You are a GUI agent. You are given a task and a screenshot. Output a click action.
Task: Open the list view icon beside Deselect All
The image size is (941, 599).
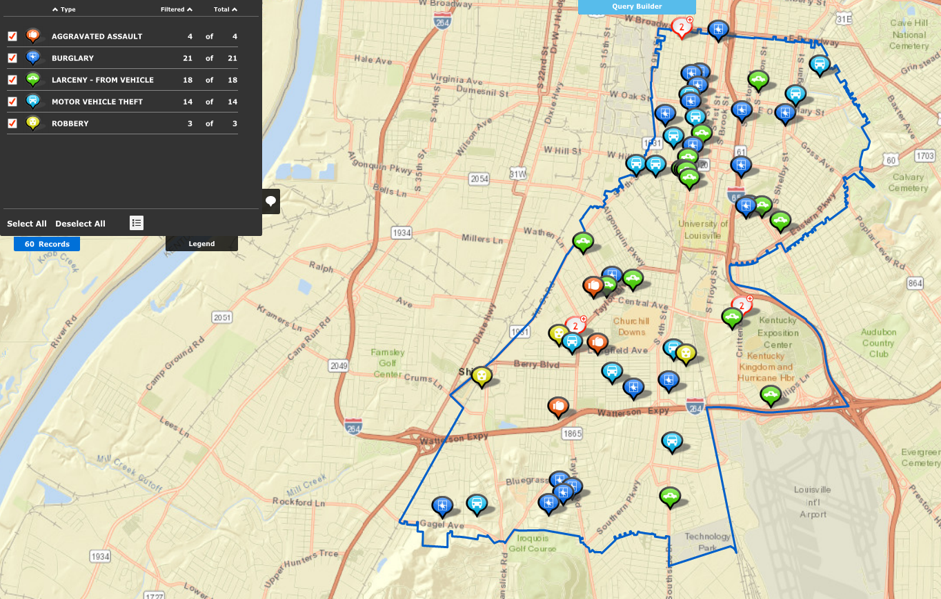(136, 223)
